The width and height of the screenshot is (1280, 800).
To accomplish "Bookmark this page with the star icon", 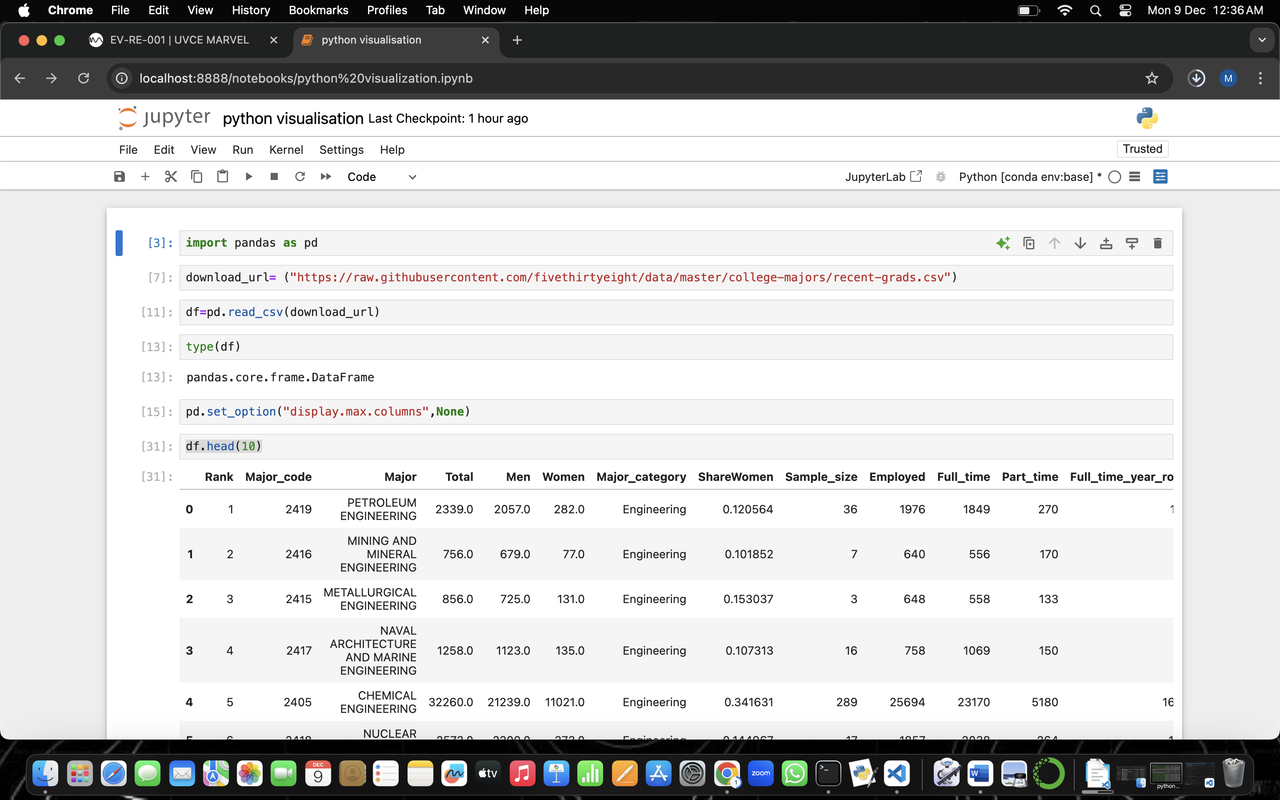I will pyautogui.click(x=1152, y=78).
